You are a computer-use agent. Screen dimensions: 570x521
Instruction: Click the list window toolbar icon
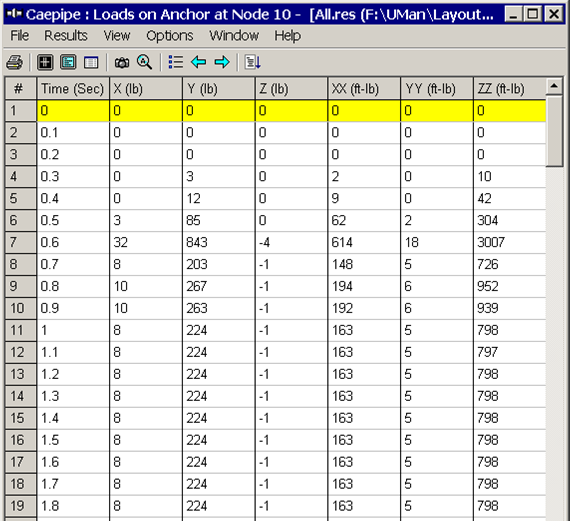(91, 62)
